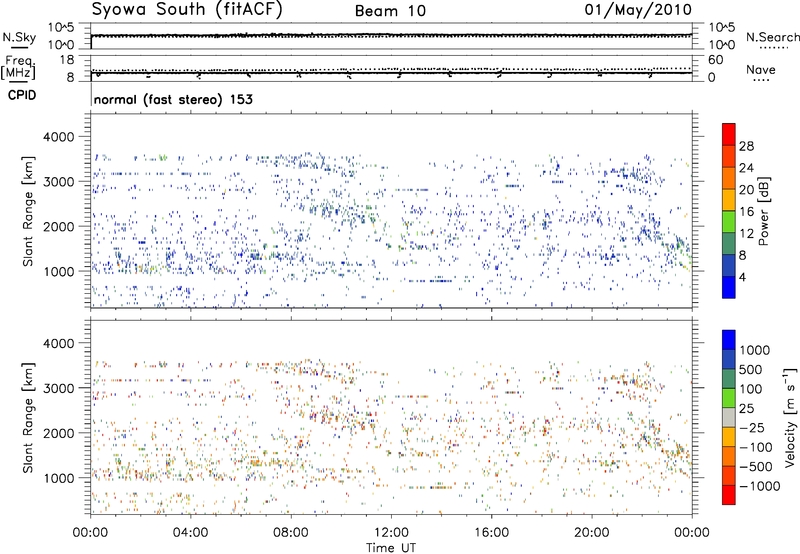Click the '-1000' label on the Velocity colorbar
This screenshot has width=800, height=554.
coord(760,486)
